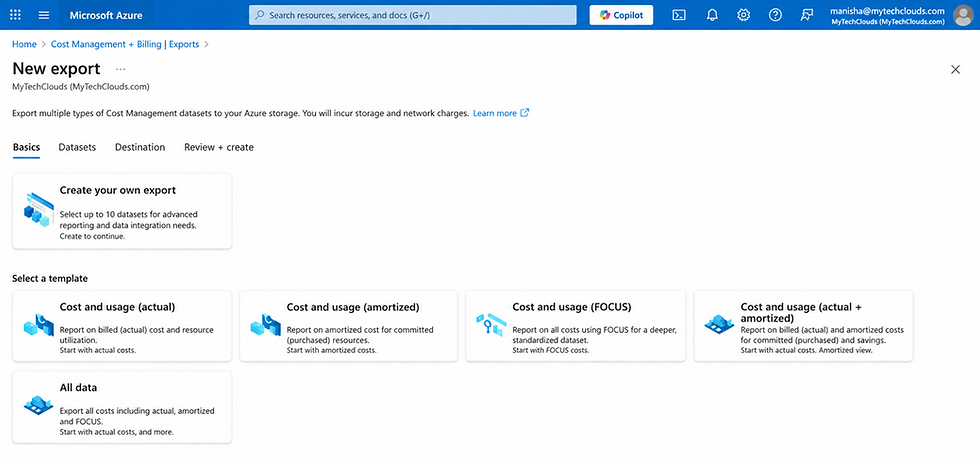The image size is (980, 462).
Task: Pick the Cost and usage (actual + amortized) template
Action: pos(803,326)
